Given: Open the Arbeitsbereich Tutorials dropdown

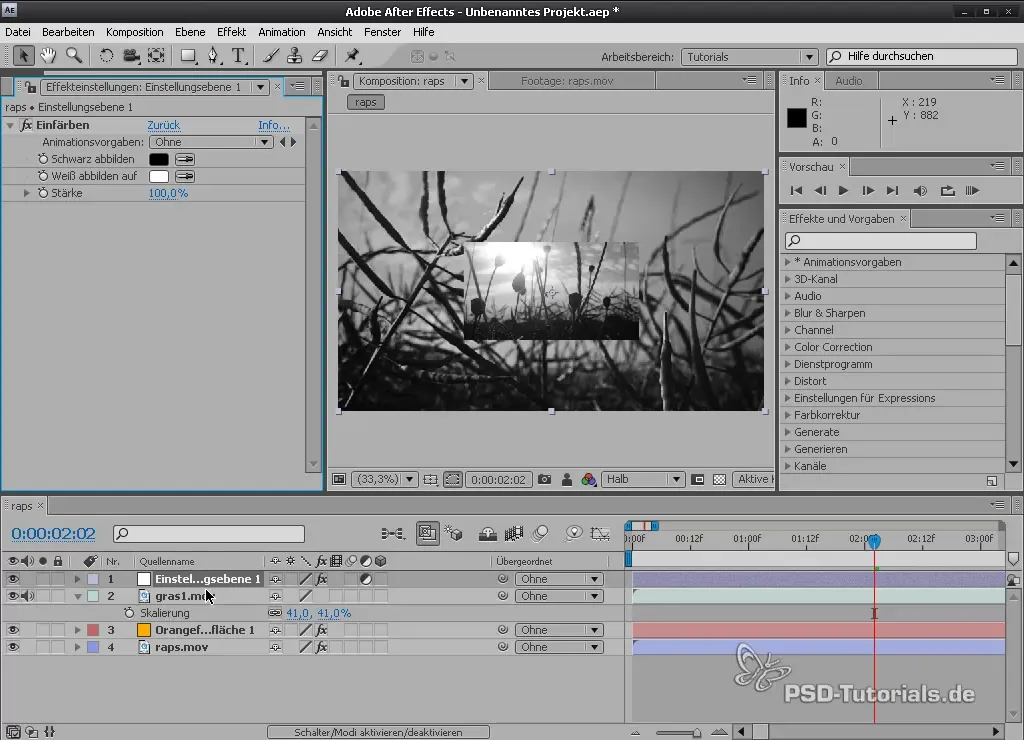Looking at the screenshot, I should 750,57.
